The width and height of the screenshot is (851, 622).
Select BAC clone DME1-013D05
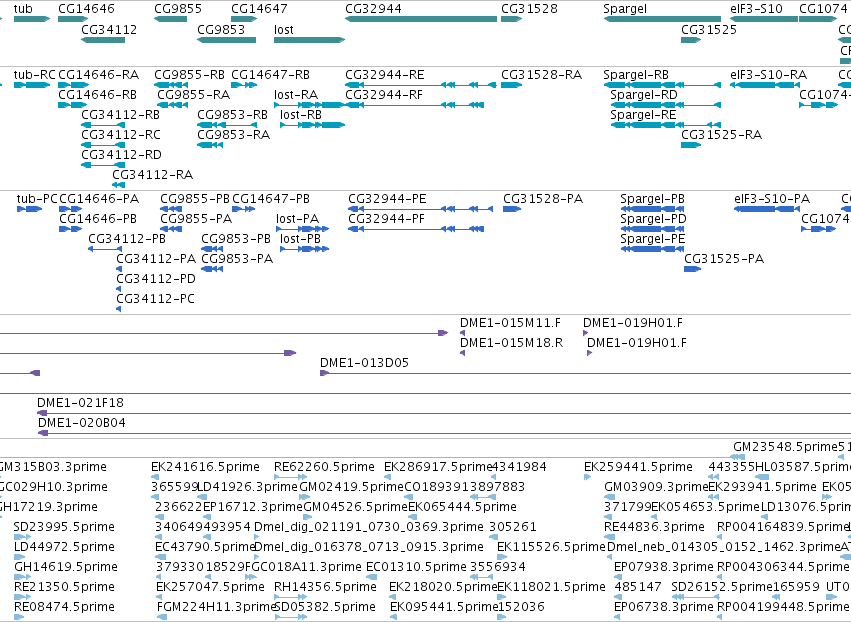coord(365,363)
